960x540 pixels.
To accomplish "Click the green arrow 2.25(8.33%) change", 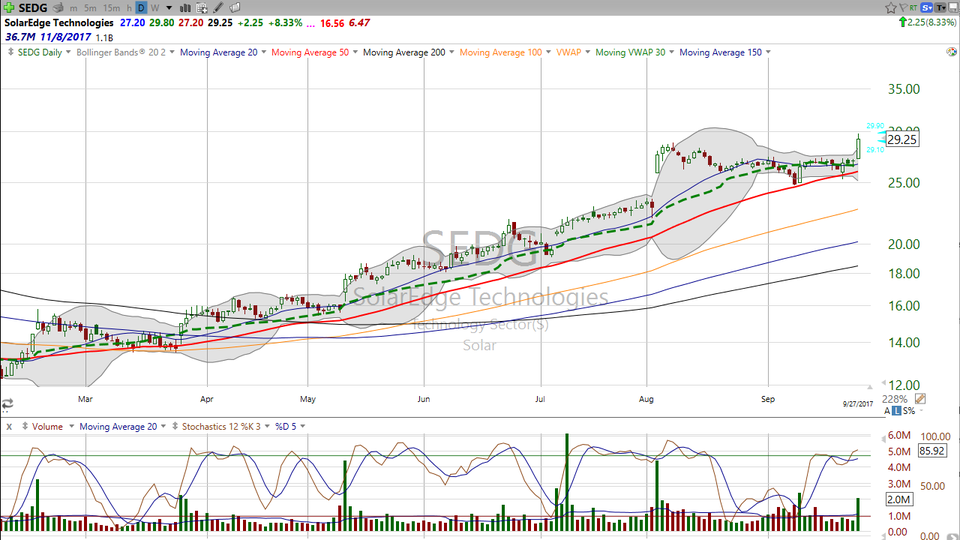I will tap(927, 23).
